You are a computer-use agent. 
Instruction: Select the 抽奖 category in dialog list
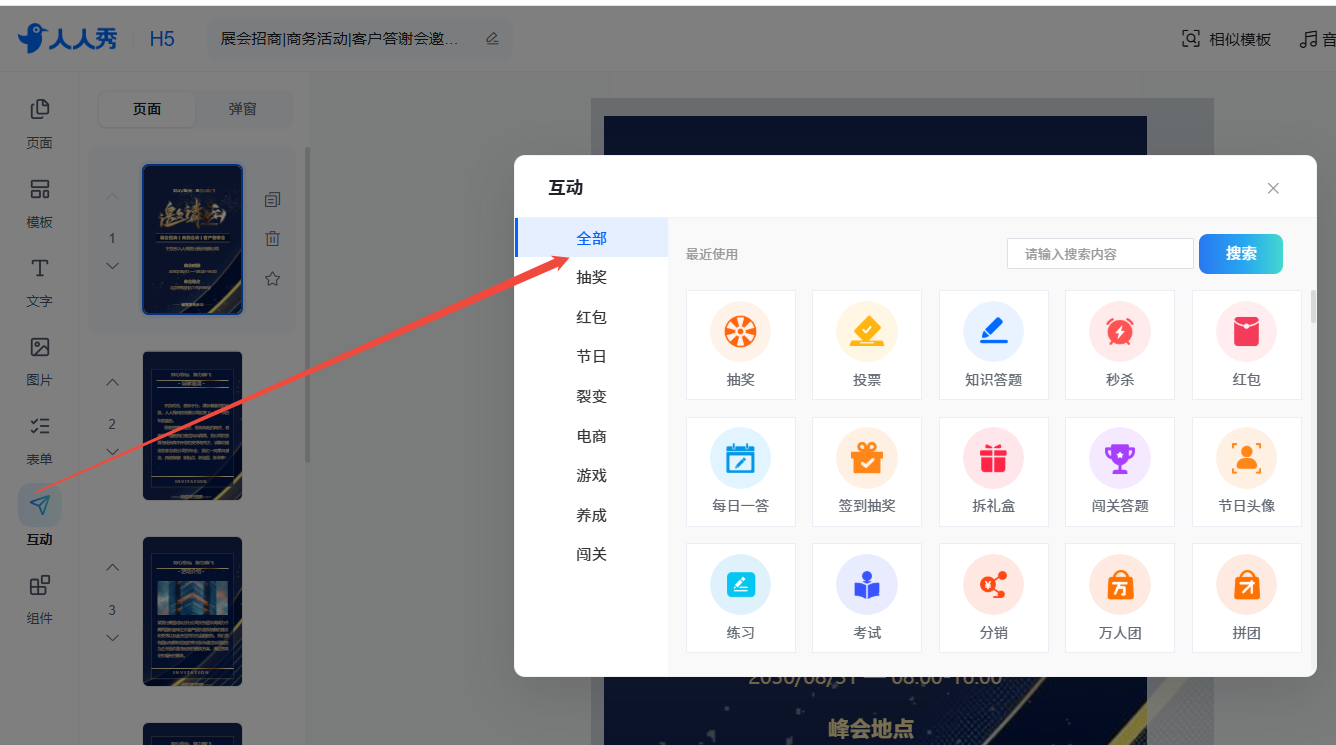pyautogui.click(x=592, y=277)
